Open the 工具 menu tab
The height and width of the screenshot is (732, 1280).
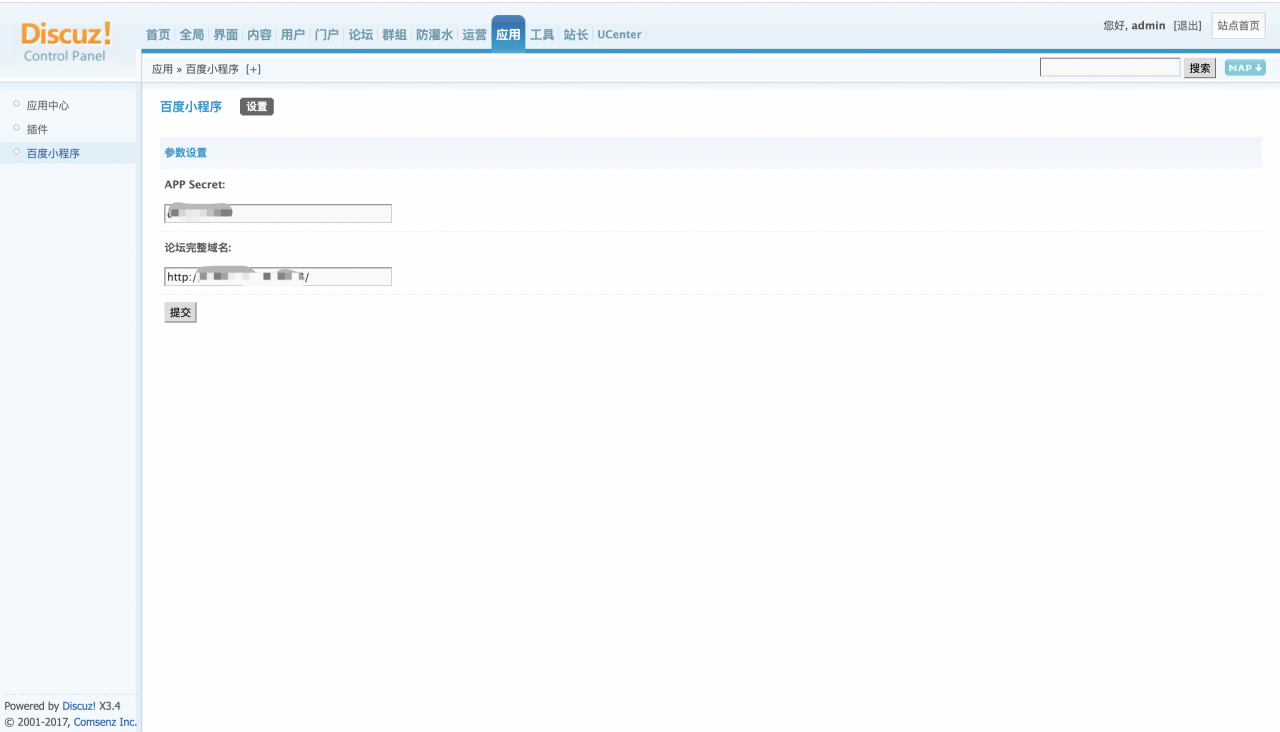pos(542,35)
